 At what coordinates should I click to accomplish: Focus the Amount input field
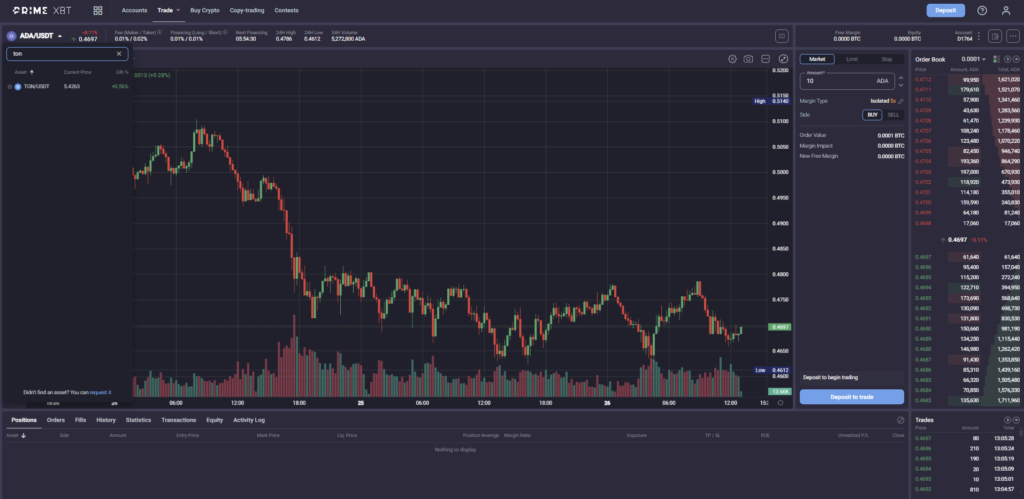pyautogui.click(x=847, y=81)
